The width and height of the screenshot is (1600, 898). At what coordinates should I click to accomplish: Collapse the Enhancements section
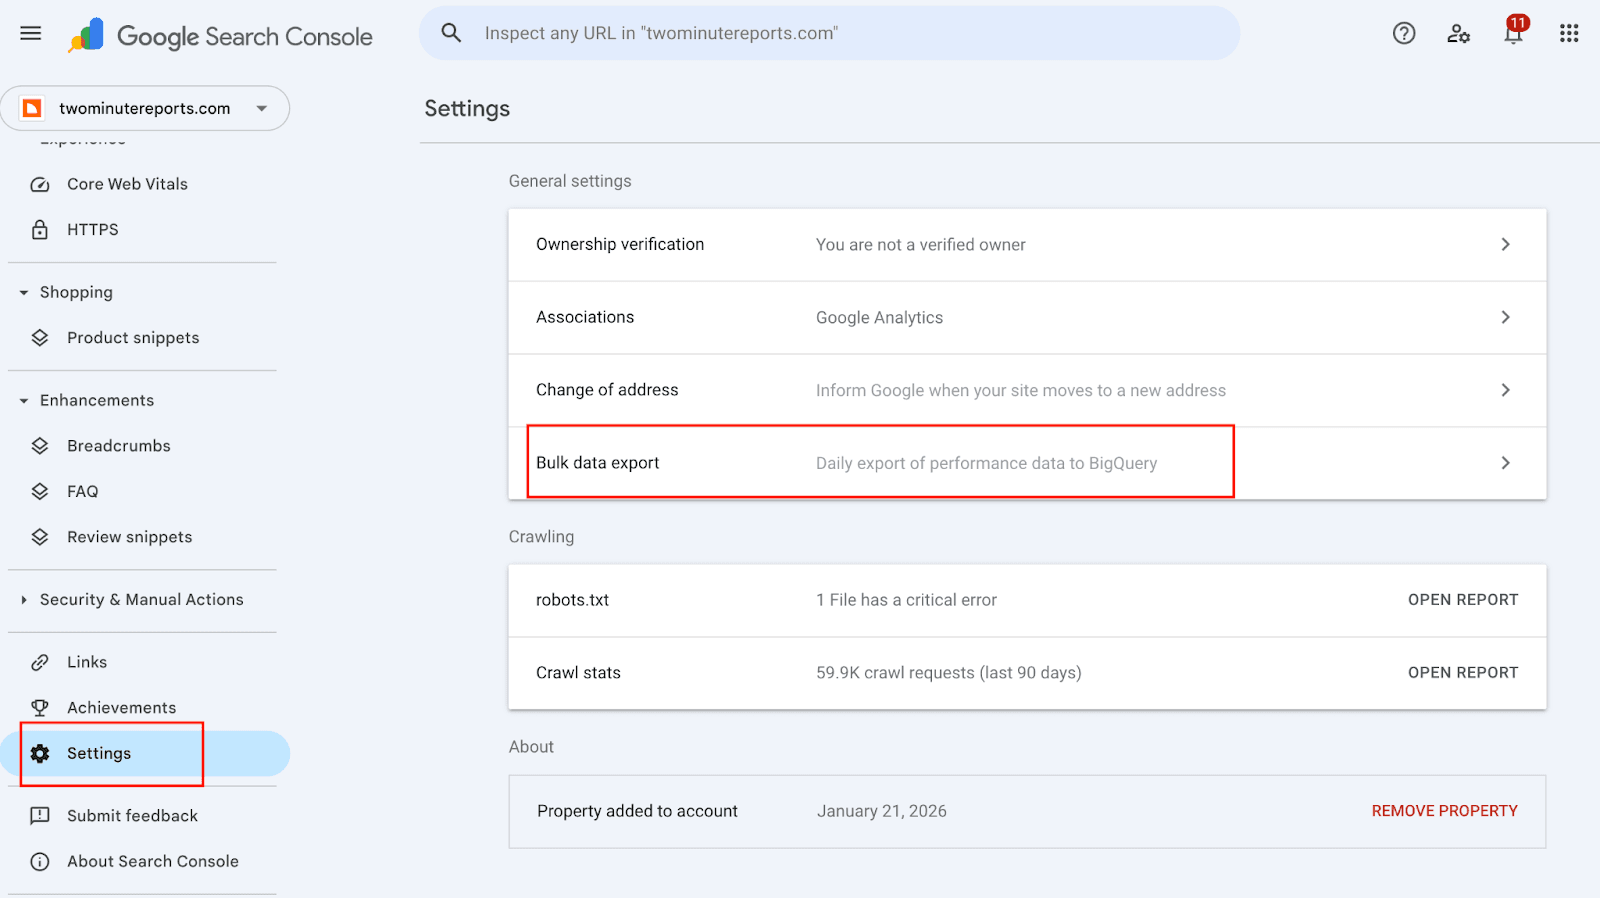[24, 401]
